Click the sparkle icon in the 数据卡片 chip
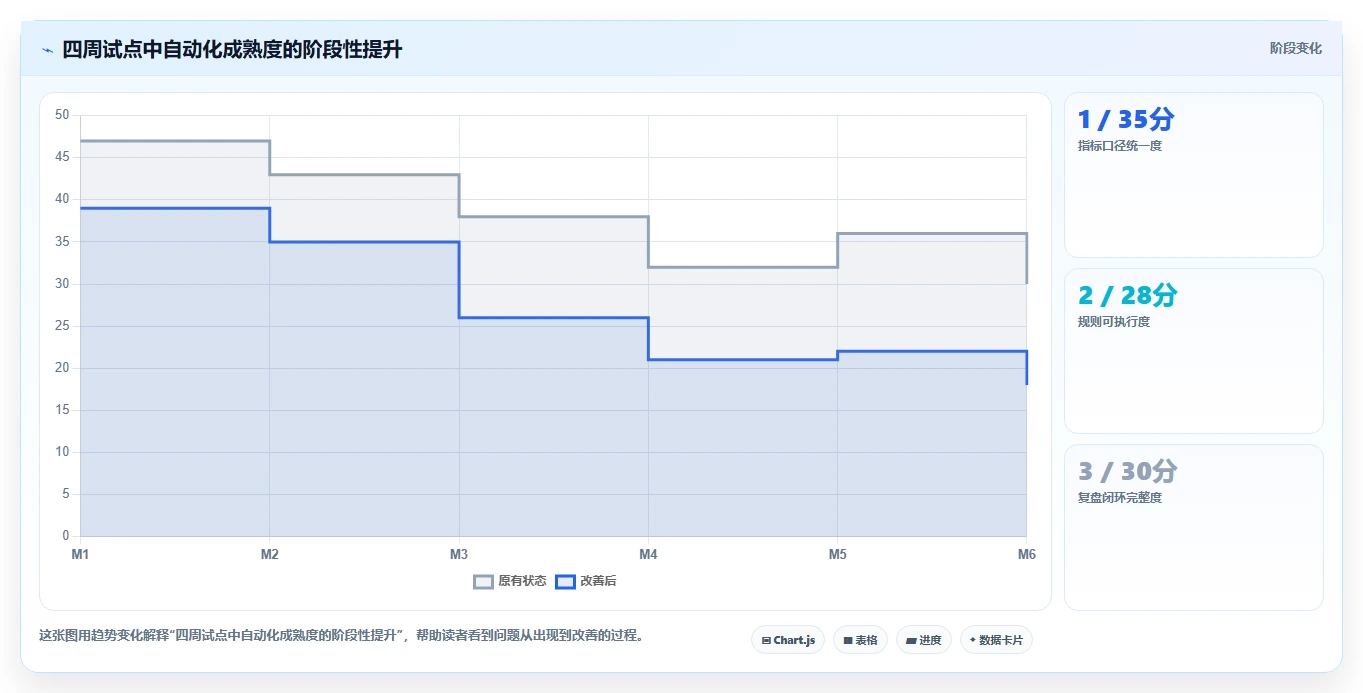1363x693 pixels. (973, 640)
